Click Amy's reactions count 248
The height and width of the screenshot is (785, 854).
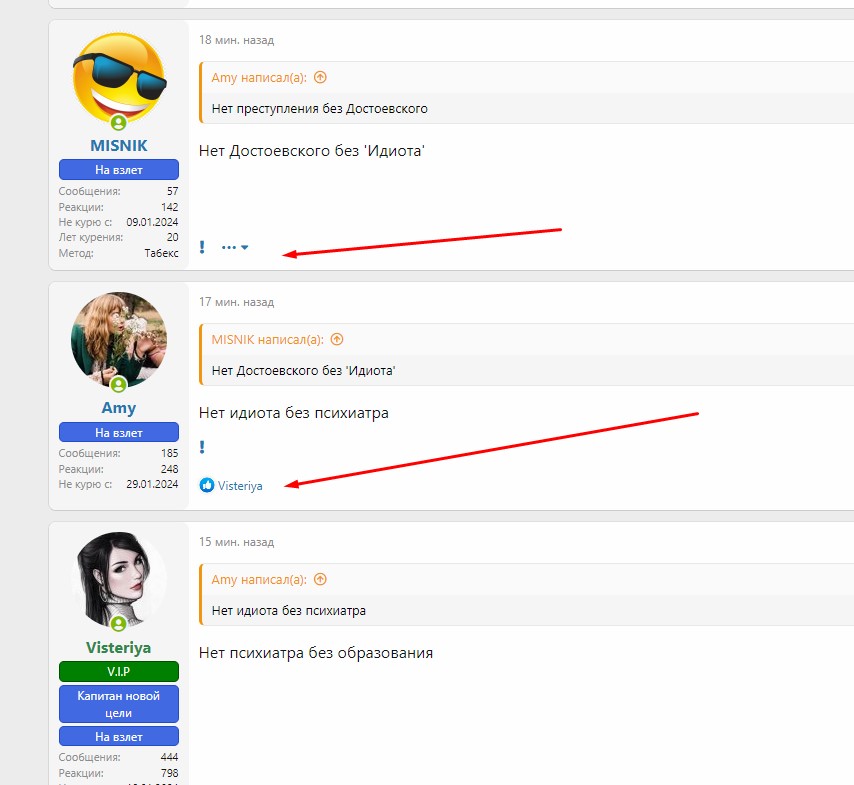tap(169, 468)
